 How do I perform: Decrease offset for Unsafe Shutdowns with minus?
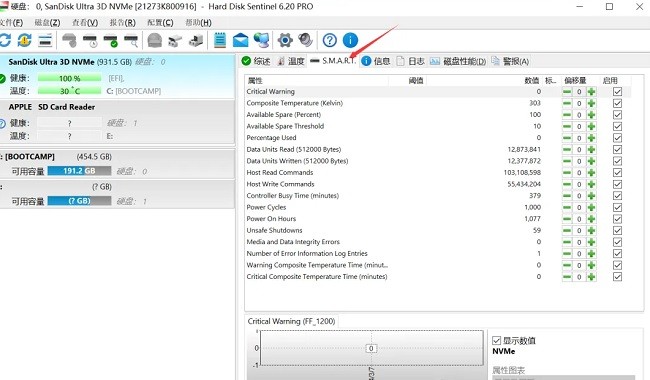567,230
